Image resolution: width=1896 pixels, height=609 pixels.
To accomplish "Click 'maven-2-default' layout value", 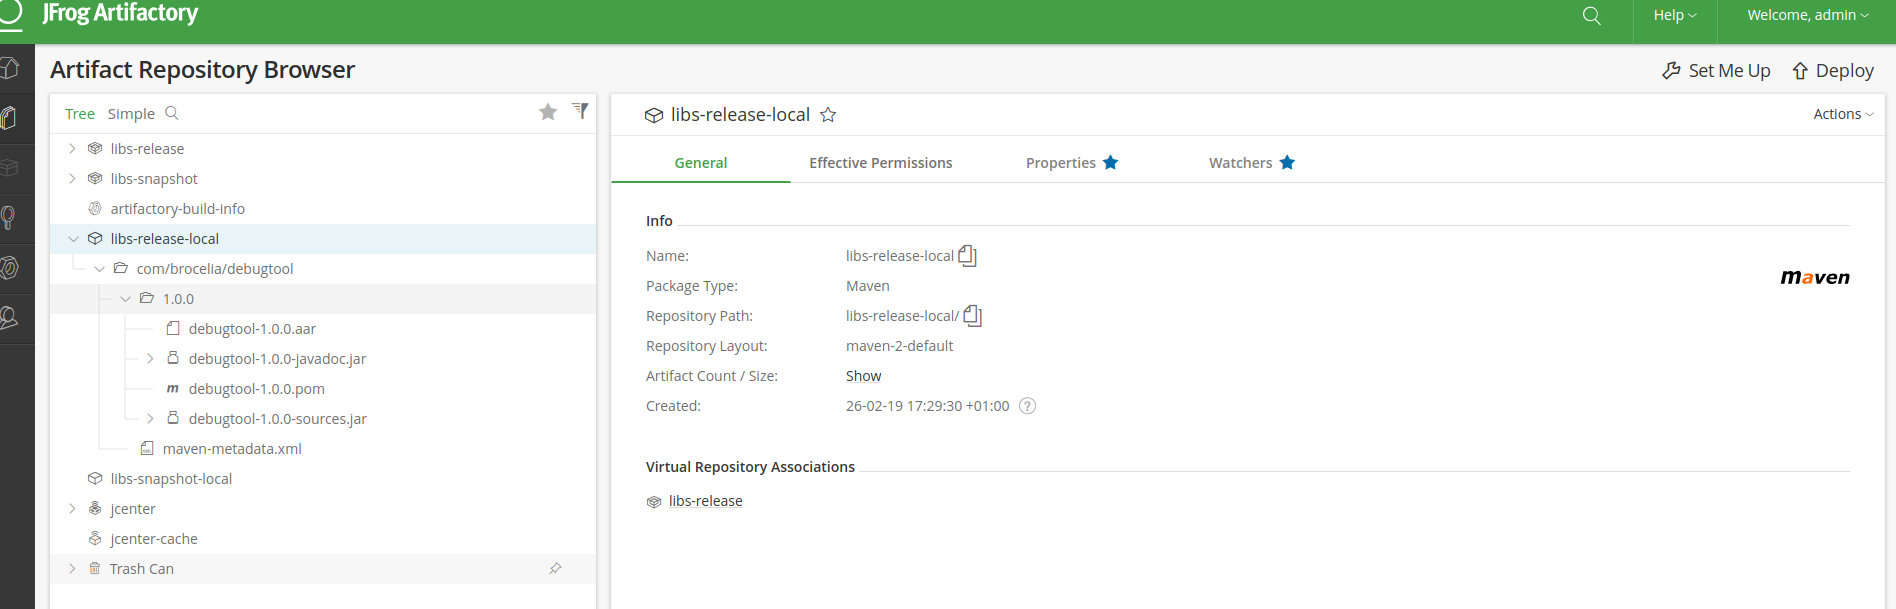I will click(900, 346).
